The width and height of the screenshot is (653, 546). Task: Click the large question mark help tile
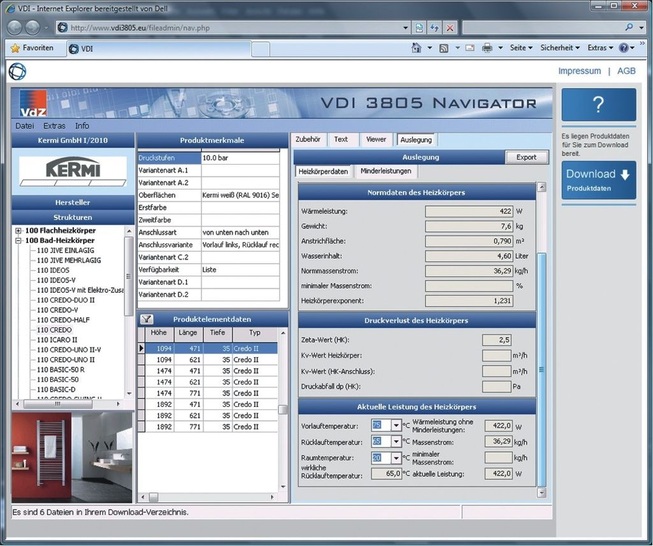pyautogui.click(x=598, y=105)
